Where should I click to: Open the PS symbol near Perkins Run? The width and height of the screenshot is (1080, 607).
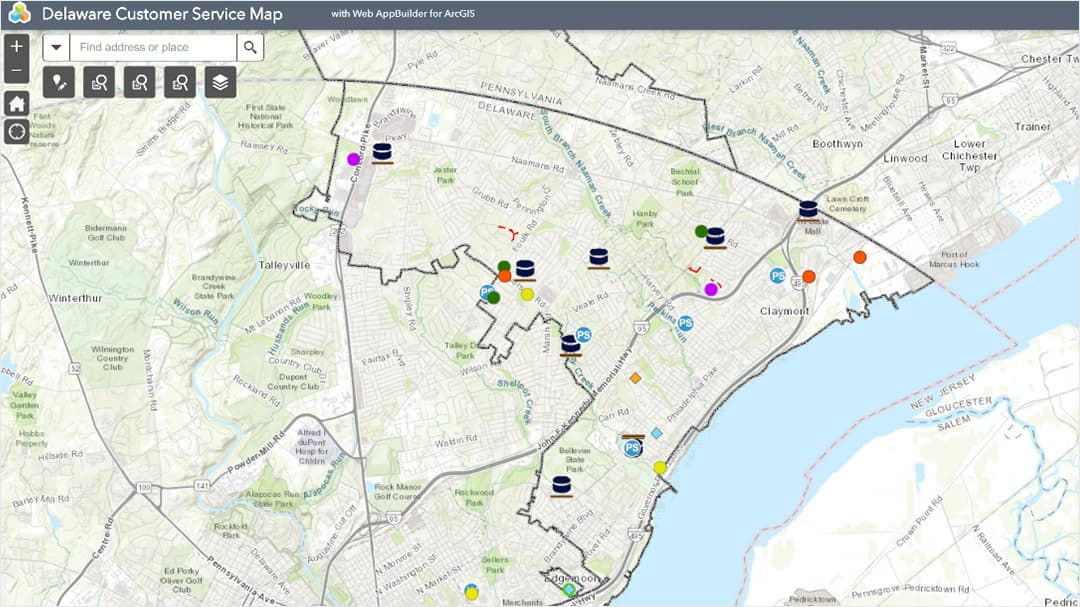click(x=686, y=322)
